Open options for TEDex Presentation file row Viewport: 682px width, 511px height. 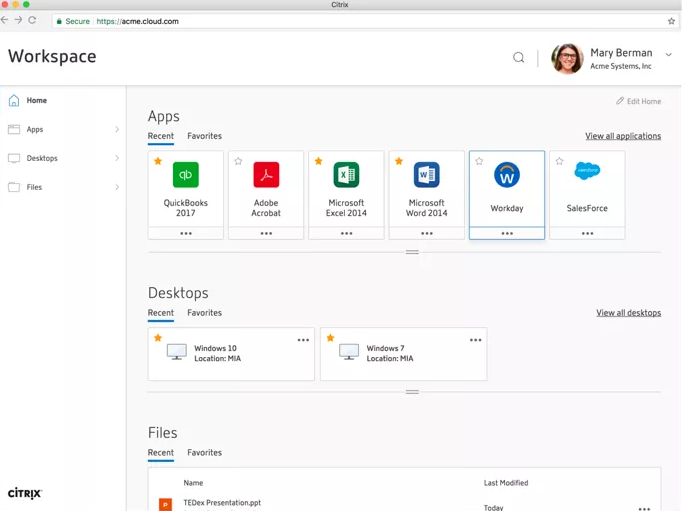click(644, 508)
